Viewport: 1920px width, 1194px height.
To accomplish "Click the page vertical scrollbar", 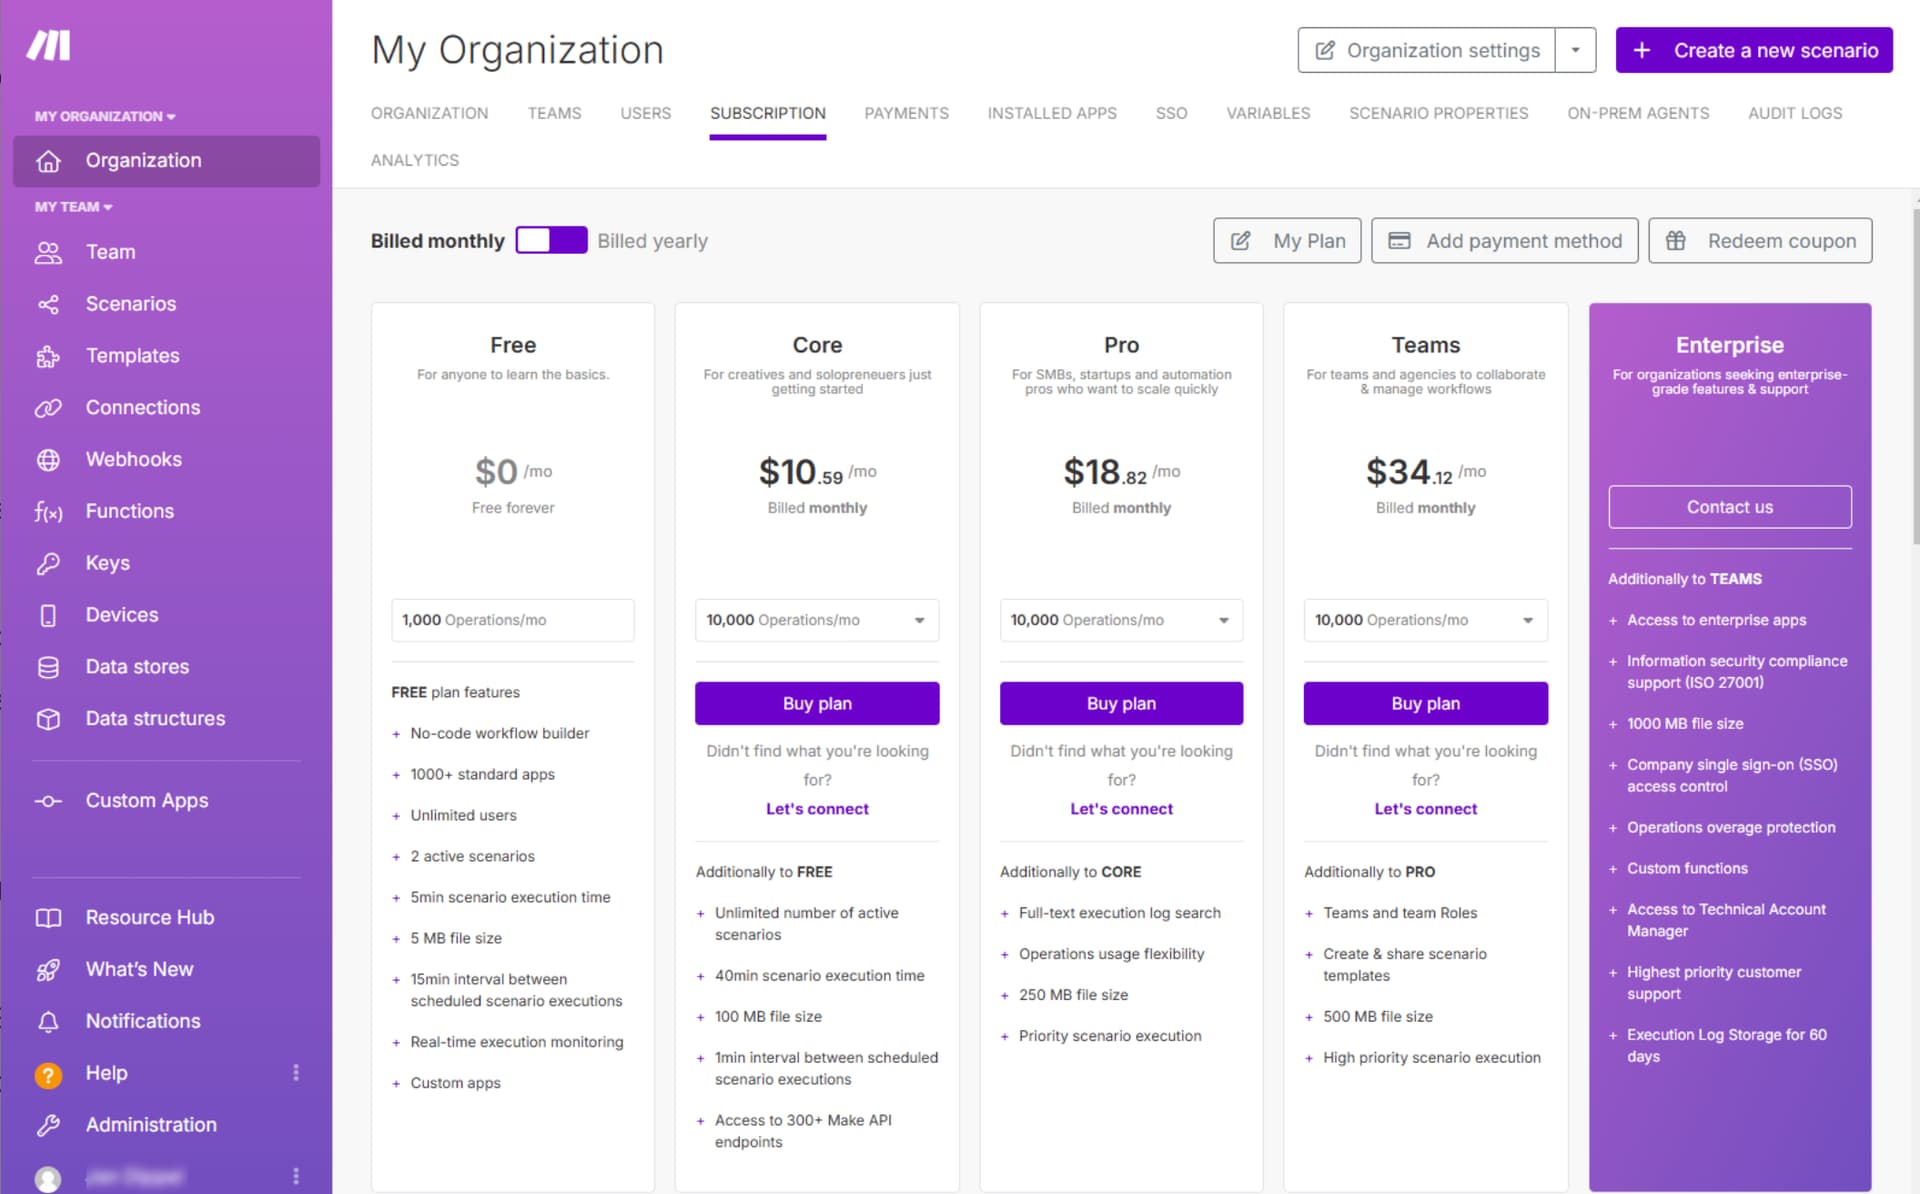I will pos(1915,375).
